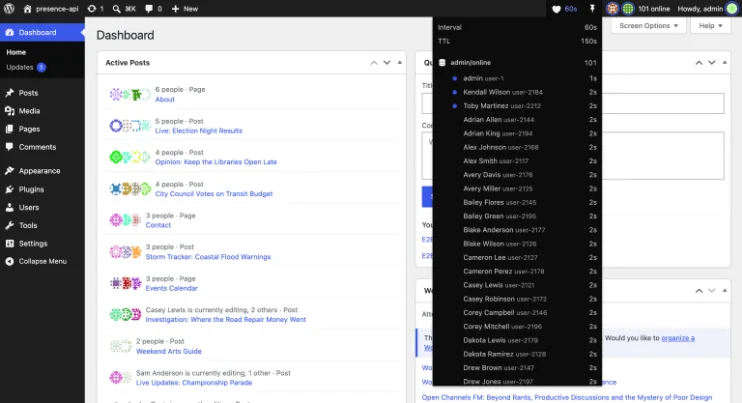This screenshot has width=742, height=403.
Task: Open the comments bubble in the admin bar
Action: [153, 9]
